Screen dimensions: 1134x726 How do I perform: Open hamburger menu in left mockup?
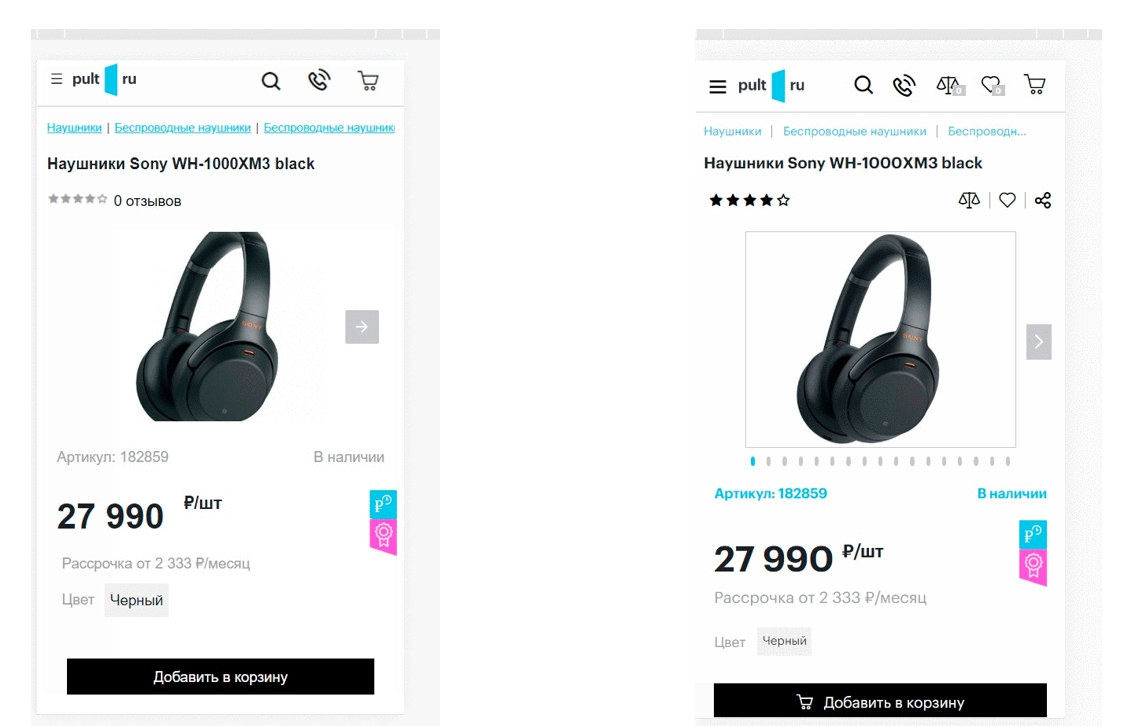57,79
